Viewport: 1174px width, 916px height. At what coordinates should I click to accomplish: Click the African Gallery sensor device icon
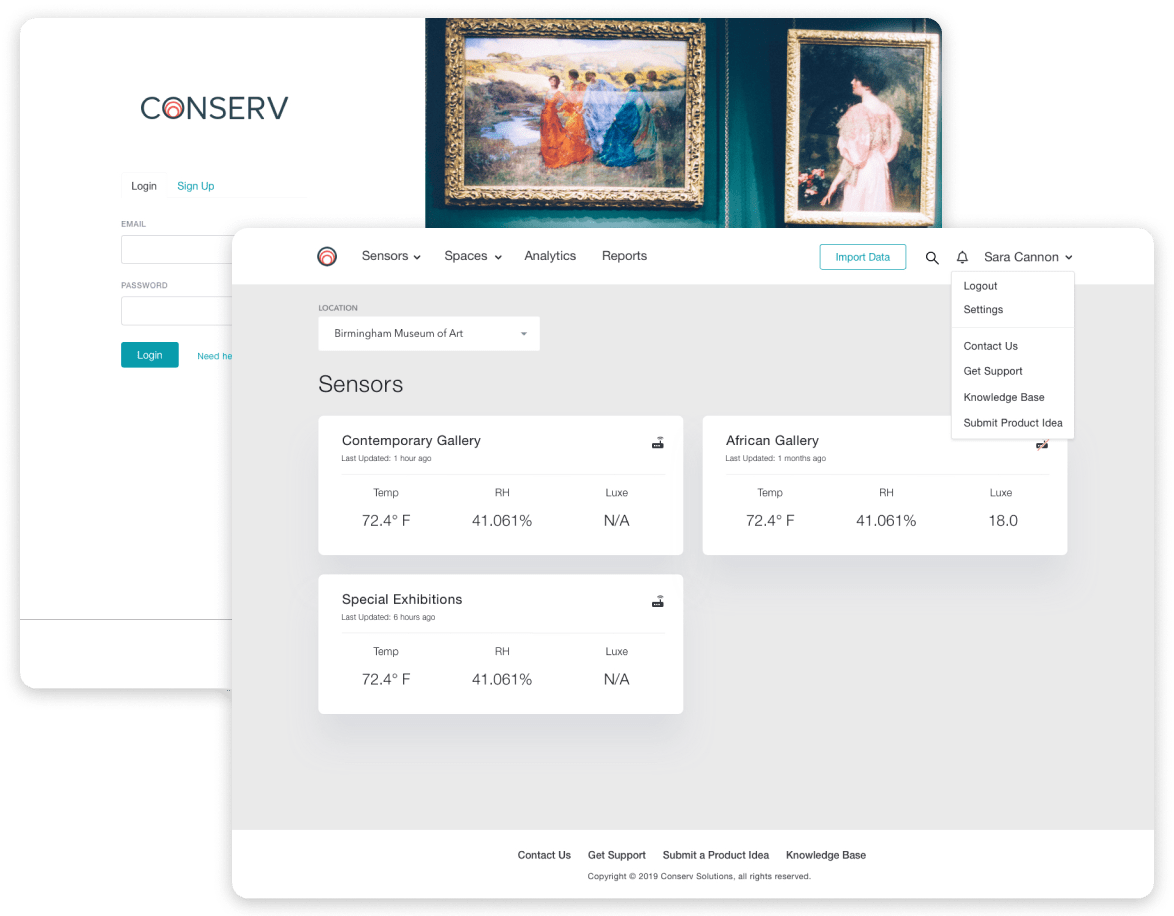[1041, 445]
